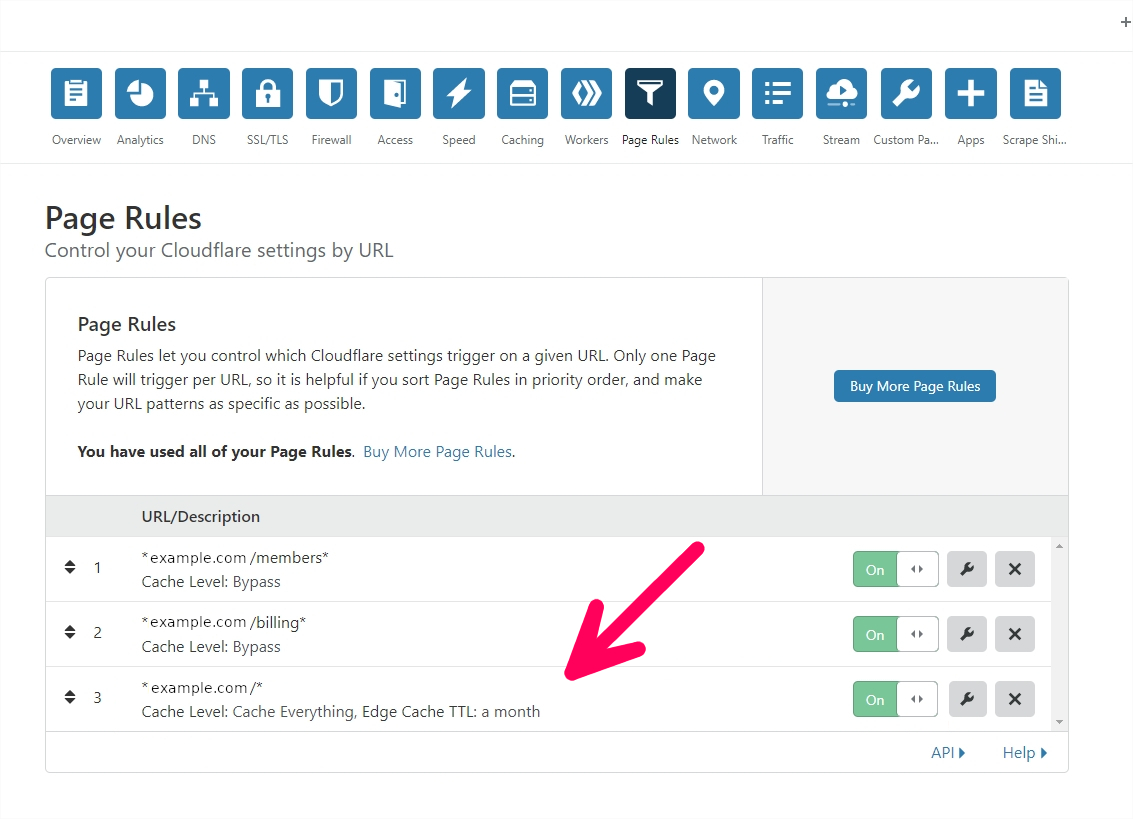This screenshot has height=819, width=1133.
Task: Open the Workers icon
Action: [x=586, y=93]
